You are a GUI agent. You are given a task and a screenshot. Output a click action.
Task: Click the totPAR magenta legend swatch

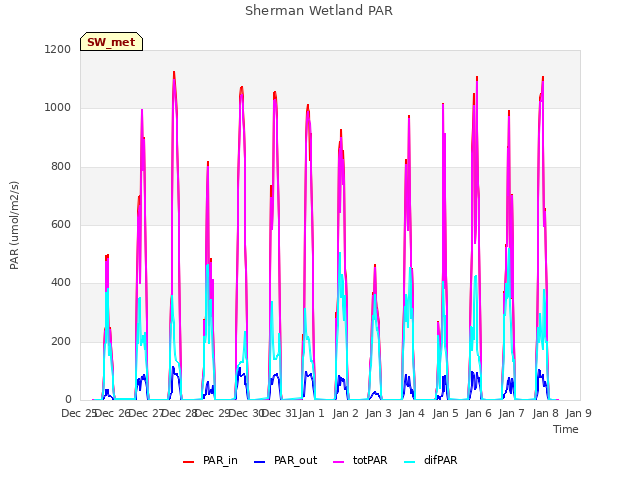pyautogui.click(x=339, y=461)
